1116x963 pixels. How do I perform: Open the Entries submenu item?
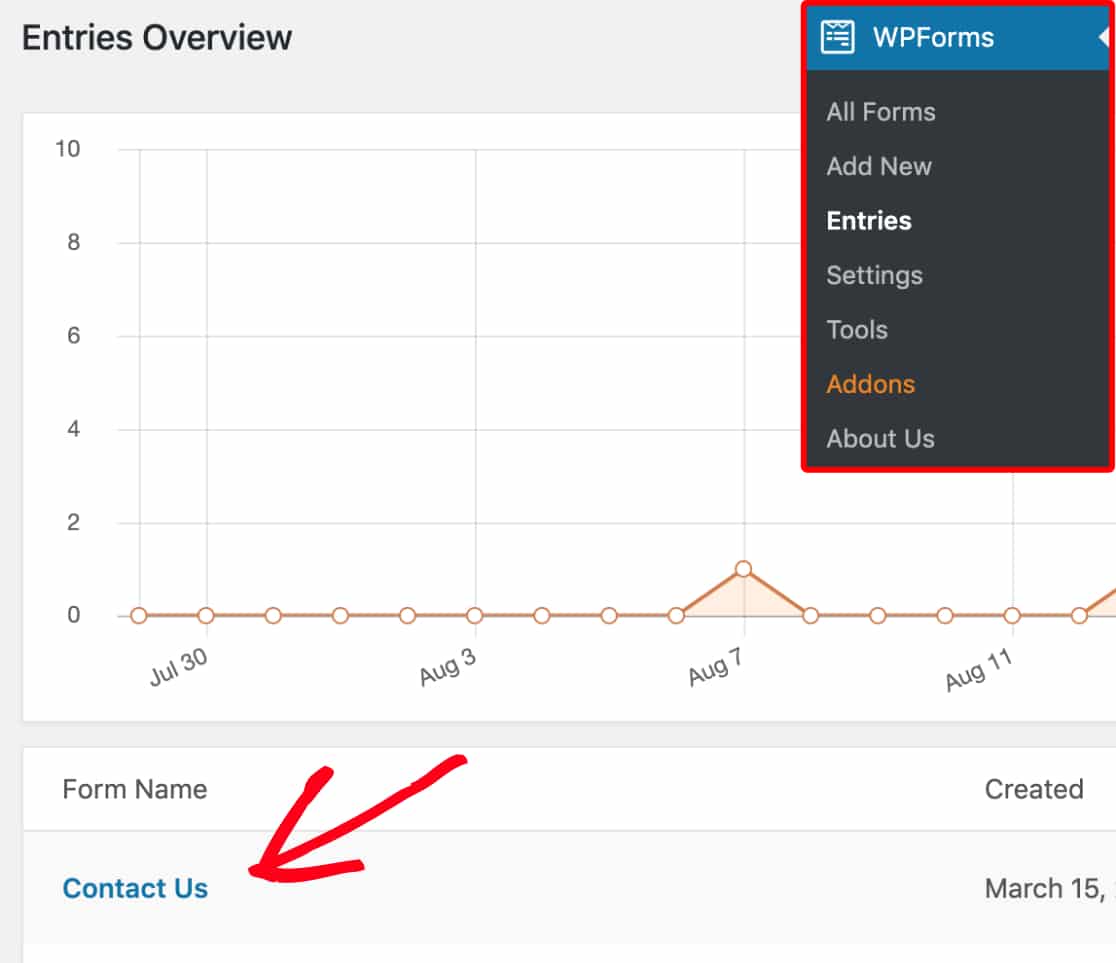point(869,221)
